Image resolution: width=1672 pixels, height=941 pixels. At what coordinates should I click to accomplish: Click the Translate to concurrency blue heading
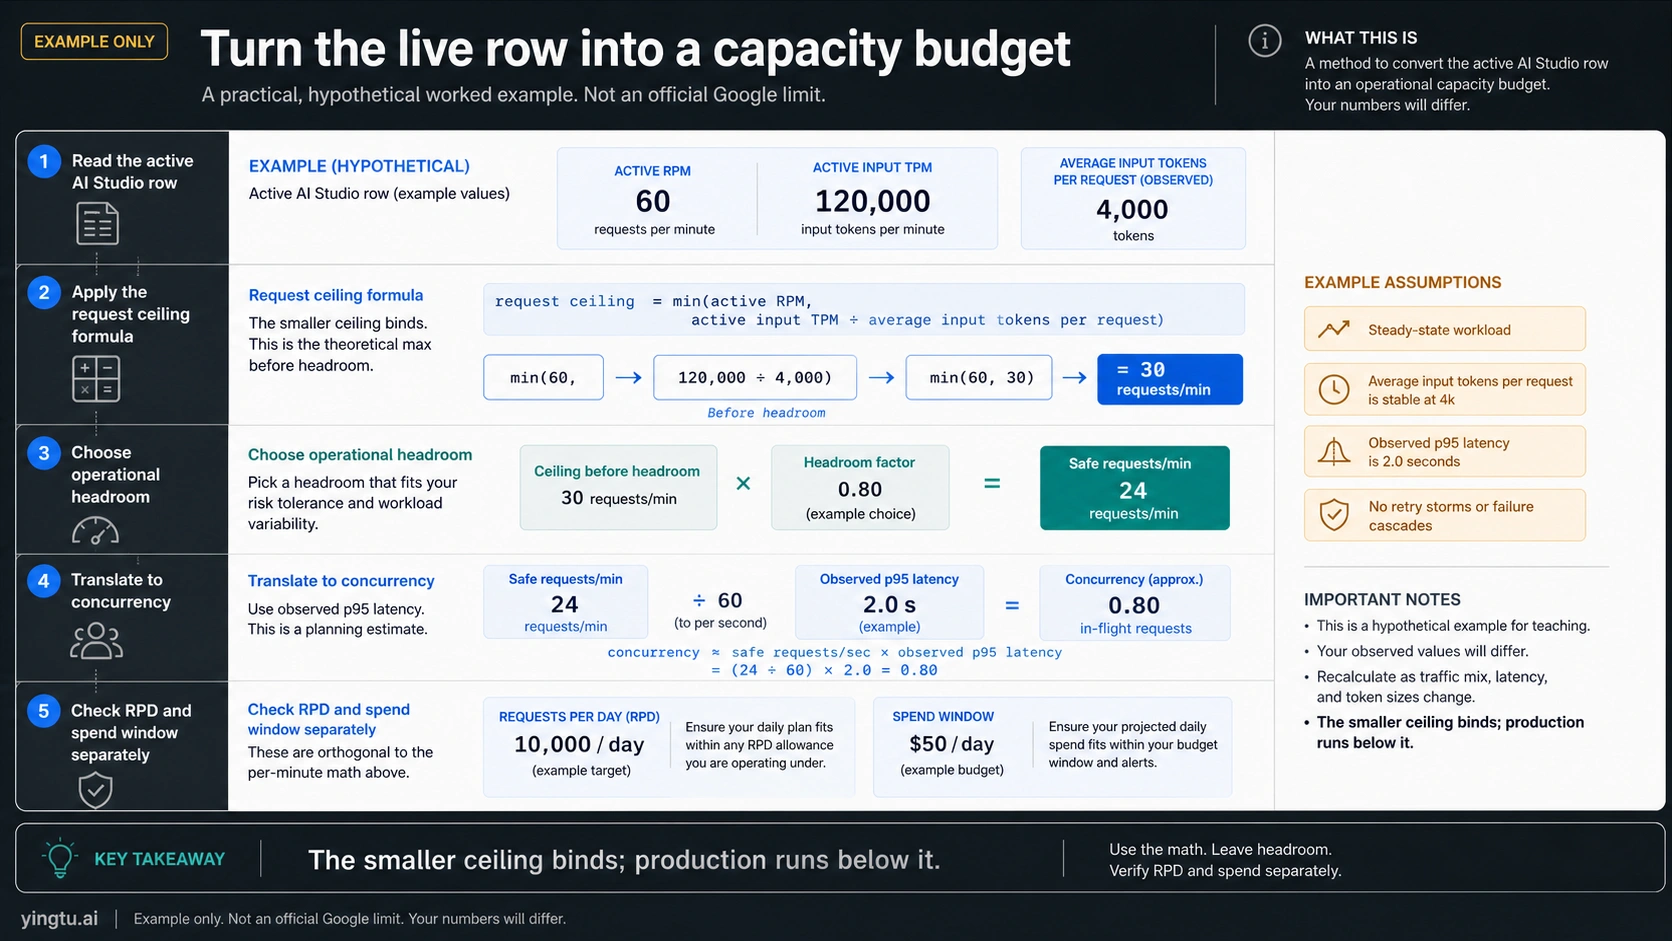341,581
